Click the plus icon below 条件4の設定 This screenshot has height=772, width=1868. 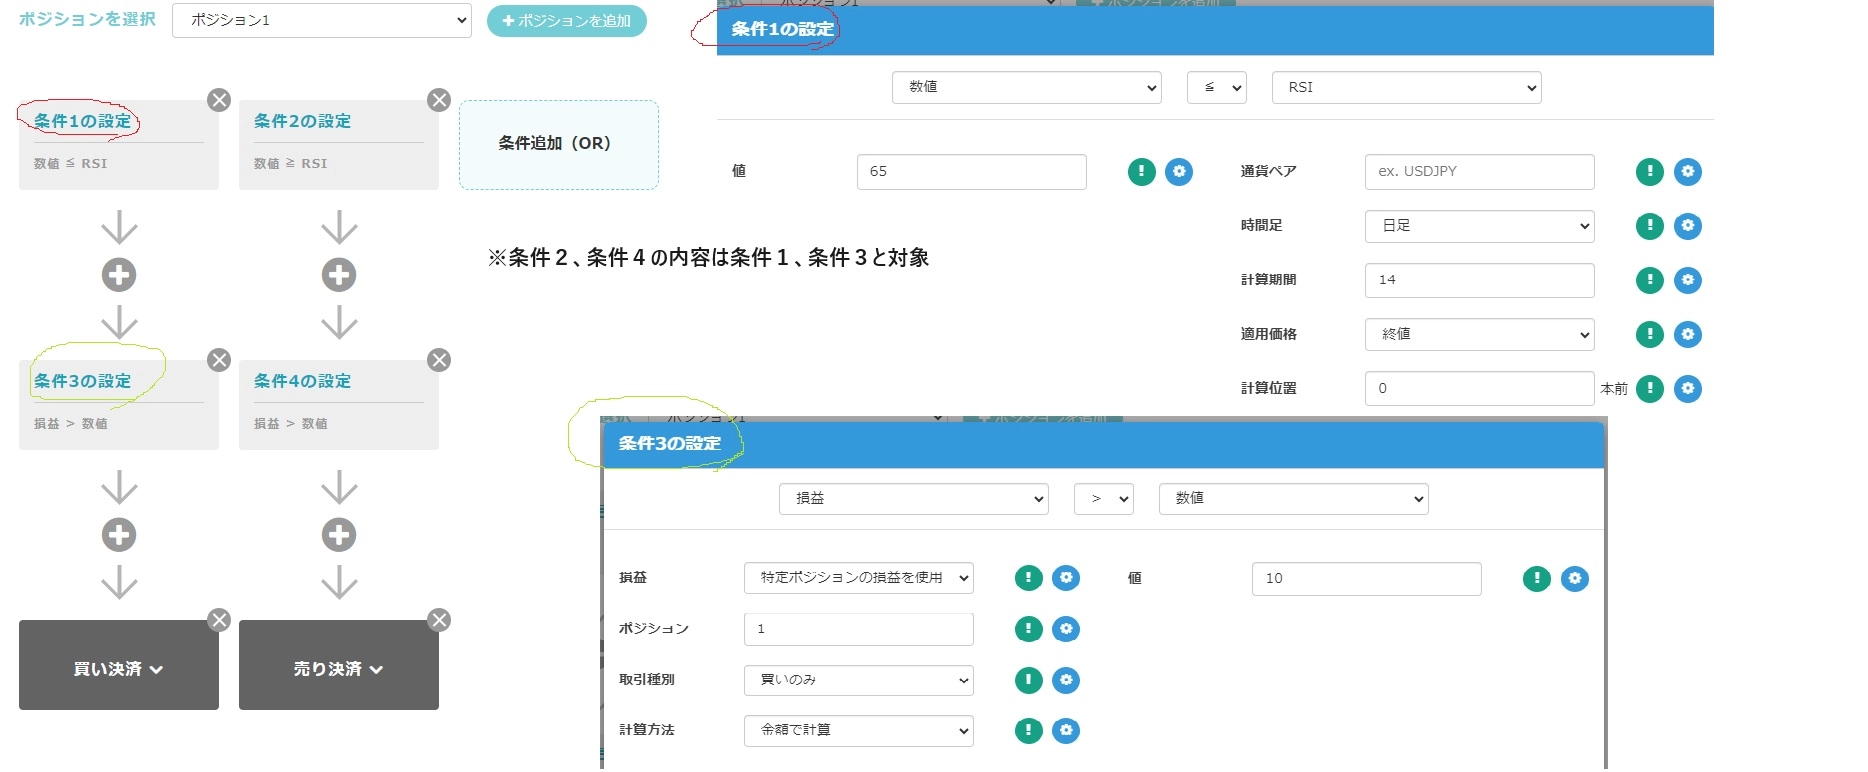(x=339, y=535)
